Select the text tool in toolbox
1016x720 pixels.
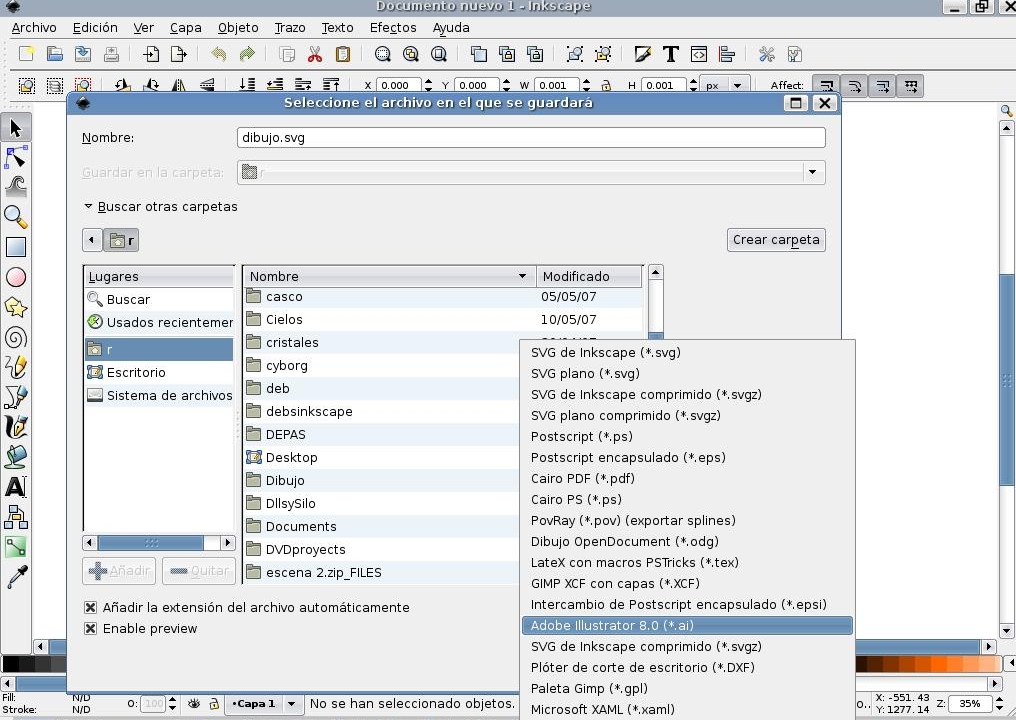pyautogui.click(x=16, y=487)
